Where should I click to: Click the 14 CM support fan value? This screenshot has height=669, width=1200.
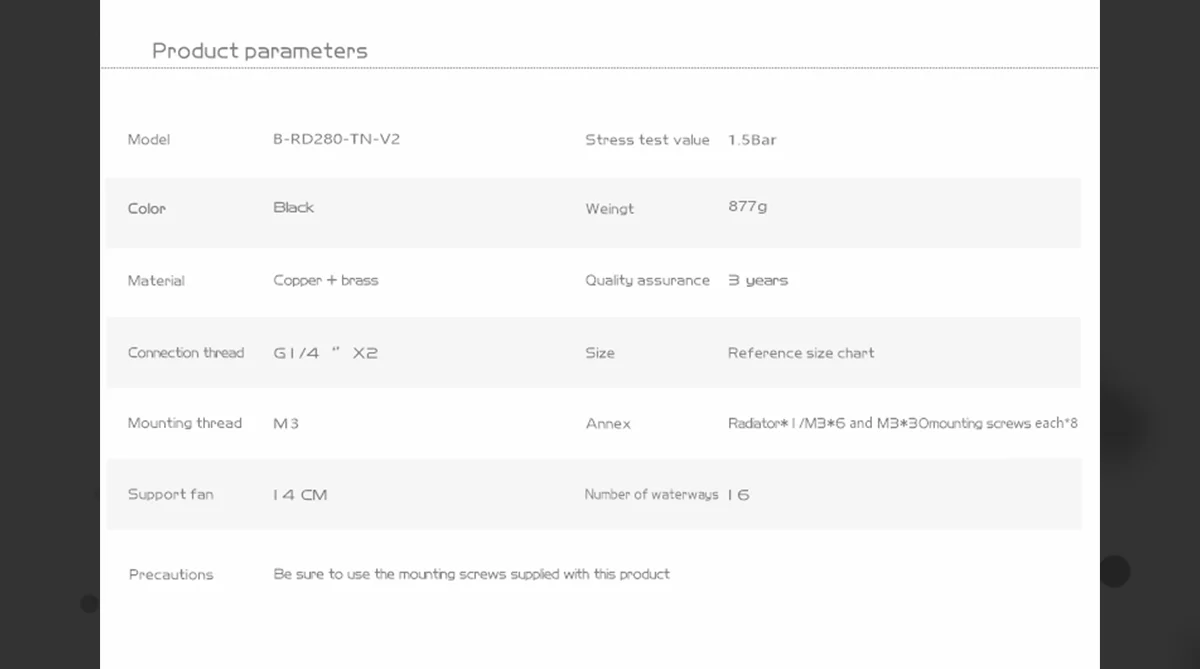300,495
